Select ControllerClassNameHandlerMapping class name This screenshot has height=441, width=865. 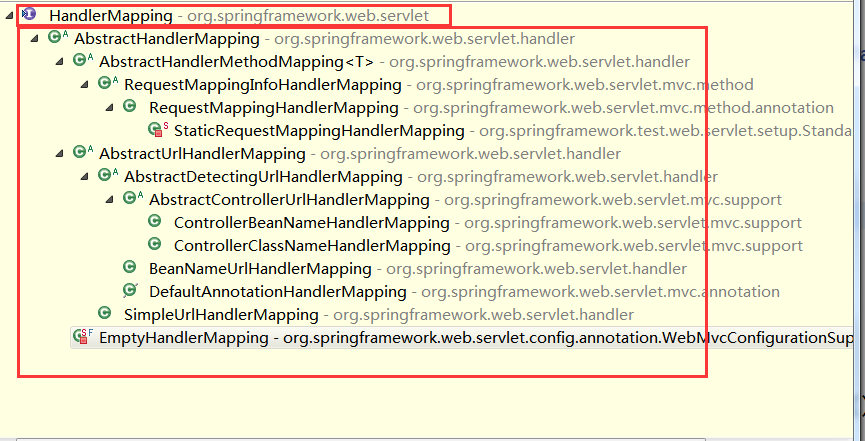(312, 245)
